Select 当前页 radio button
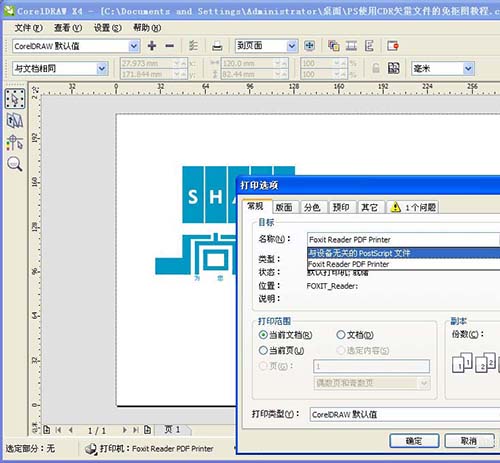 pyautogui.click(x=263, y=350)
